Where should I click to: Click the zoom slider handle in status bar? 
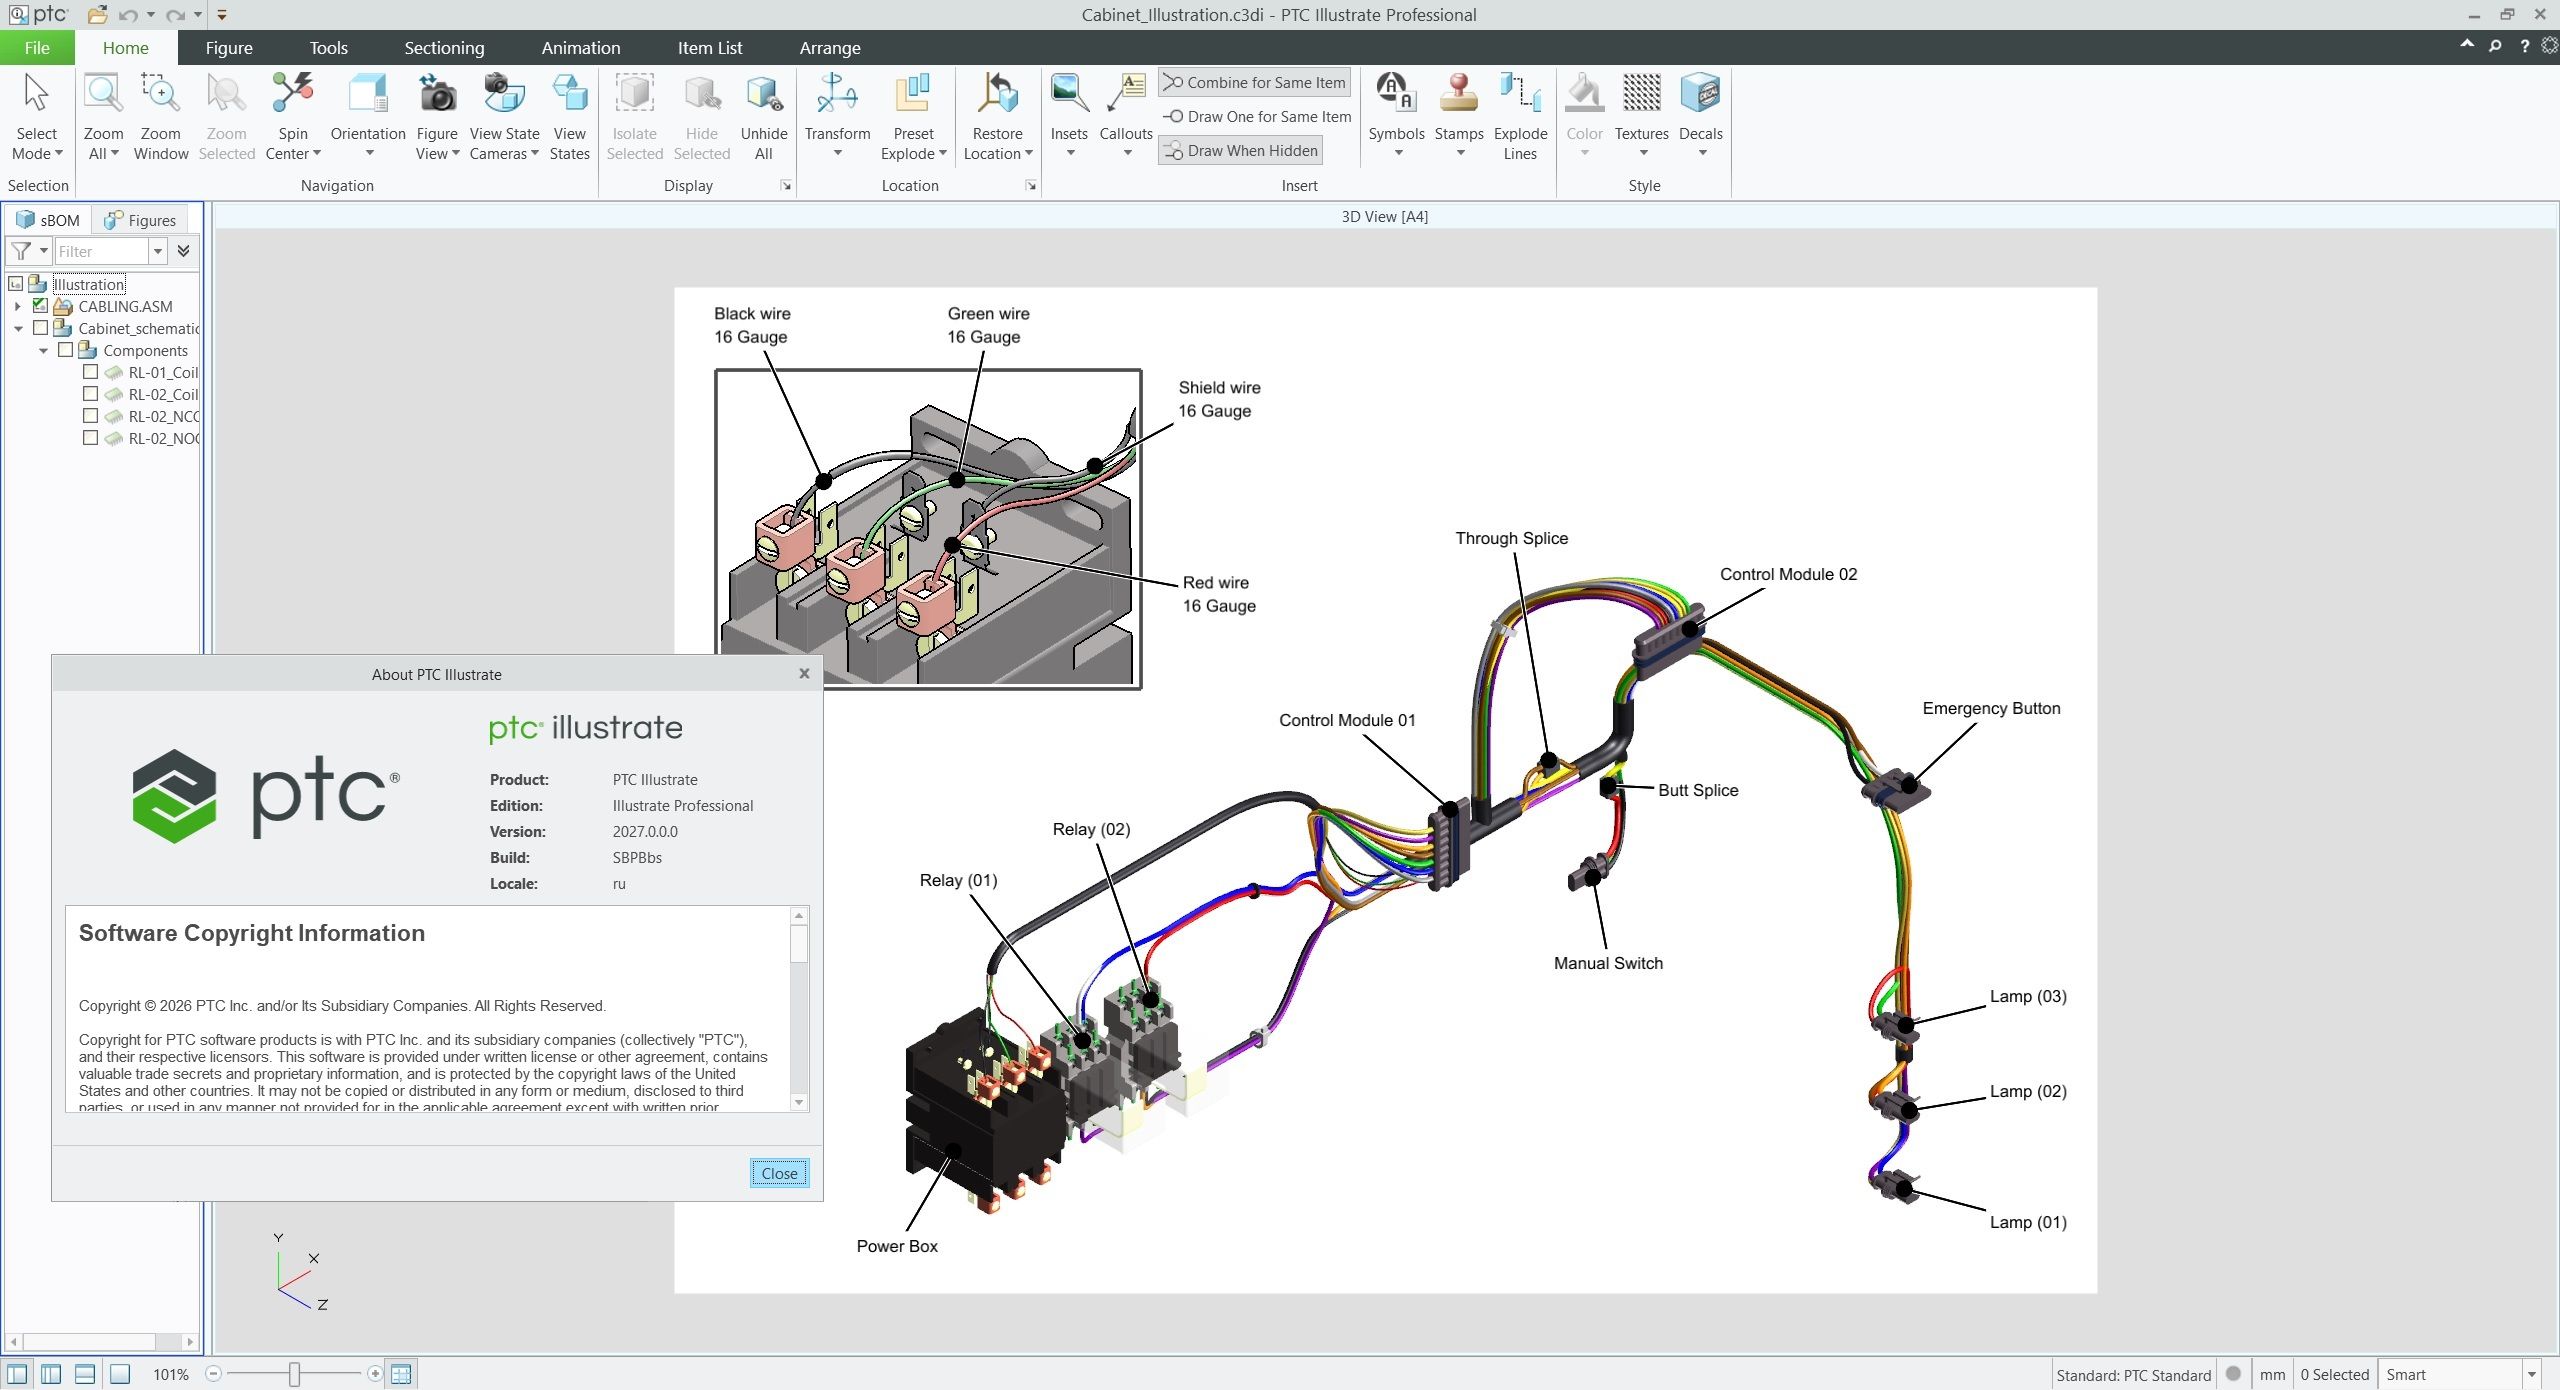coord(294,1375)
